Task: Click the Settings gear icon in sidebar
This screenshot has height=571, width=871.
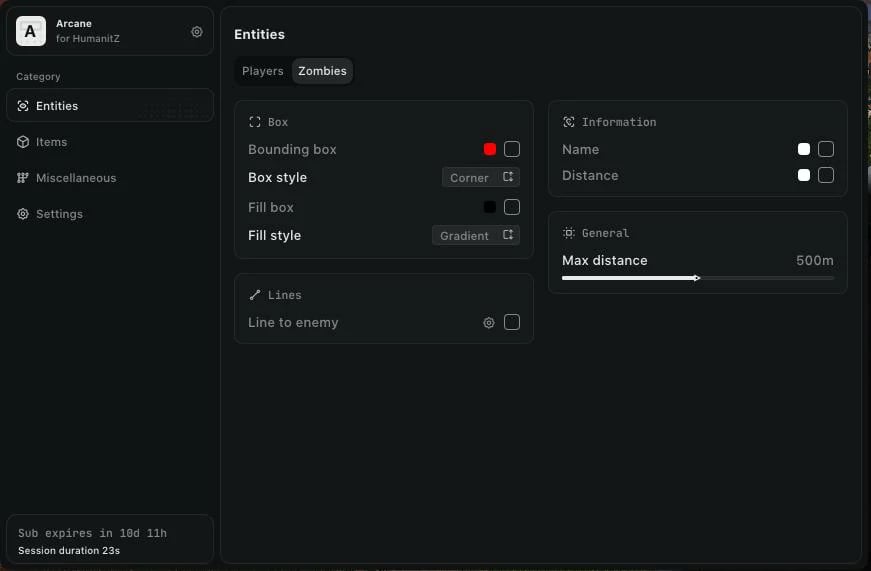Action: [23, 214]
